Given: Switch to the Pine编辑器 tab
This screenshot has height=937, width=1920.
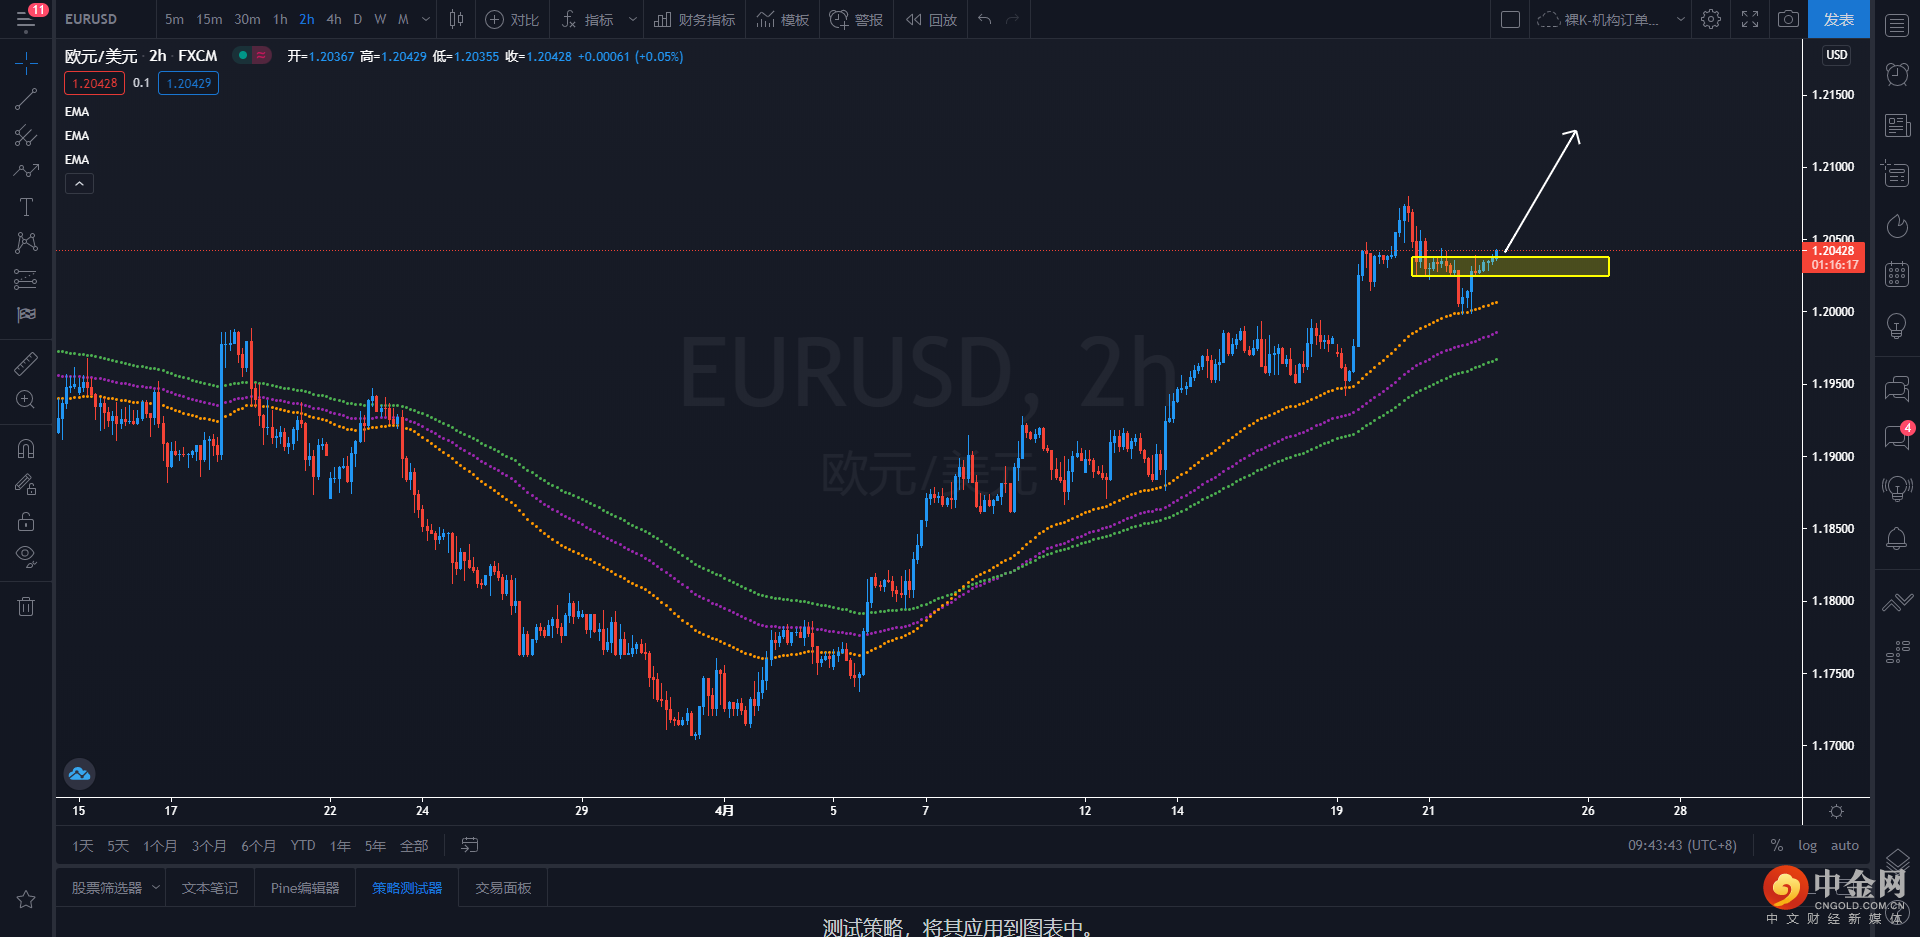Looking at the screenshot, I should tap(305, 888).
